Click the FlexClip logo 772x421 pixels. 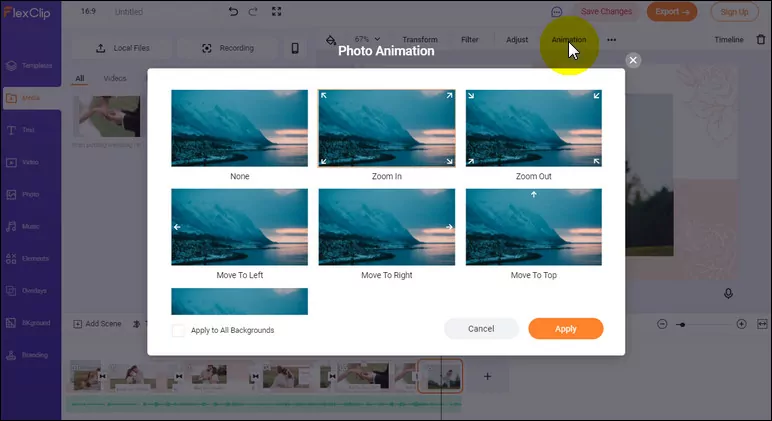[x=27, y=13]
